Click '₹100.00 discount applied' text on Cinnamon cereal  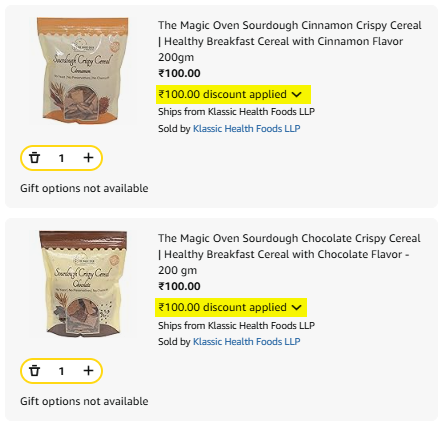[222, 94]
